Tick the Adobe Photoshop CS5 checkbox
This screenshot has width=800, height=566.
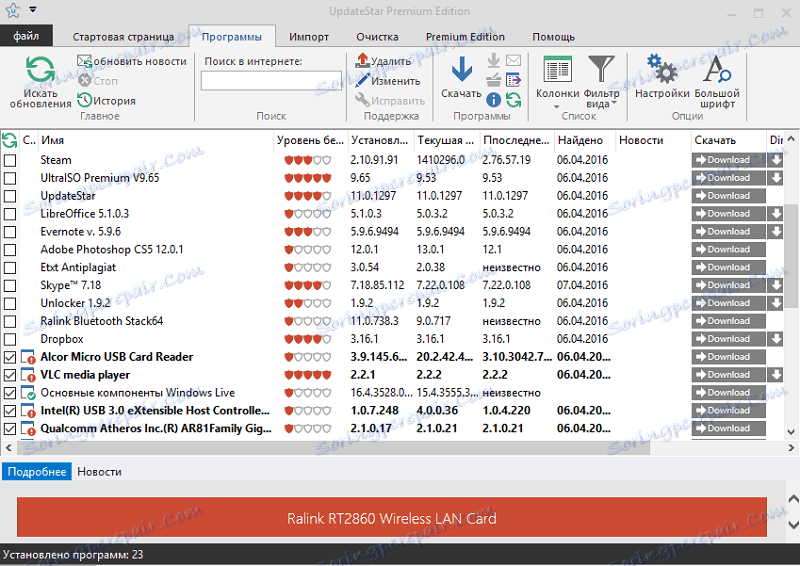(x=10, y=250)
